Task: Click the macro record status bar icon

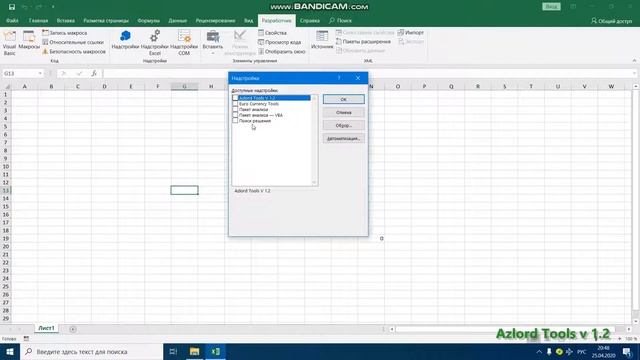Action: 26,339
